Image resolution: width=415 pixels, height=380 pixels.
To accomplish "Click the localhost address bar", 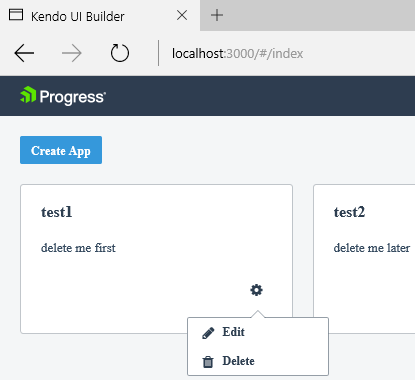I will pyautogui.click(x=237, y=53).
